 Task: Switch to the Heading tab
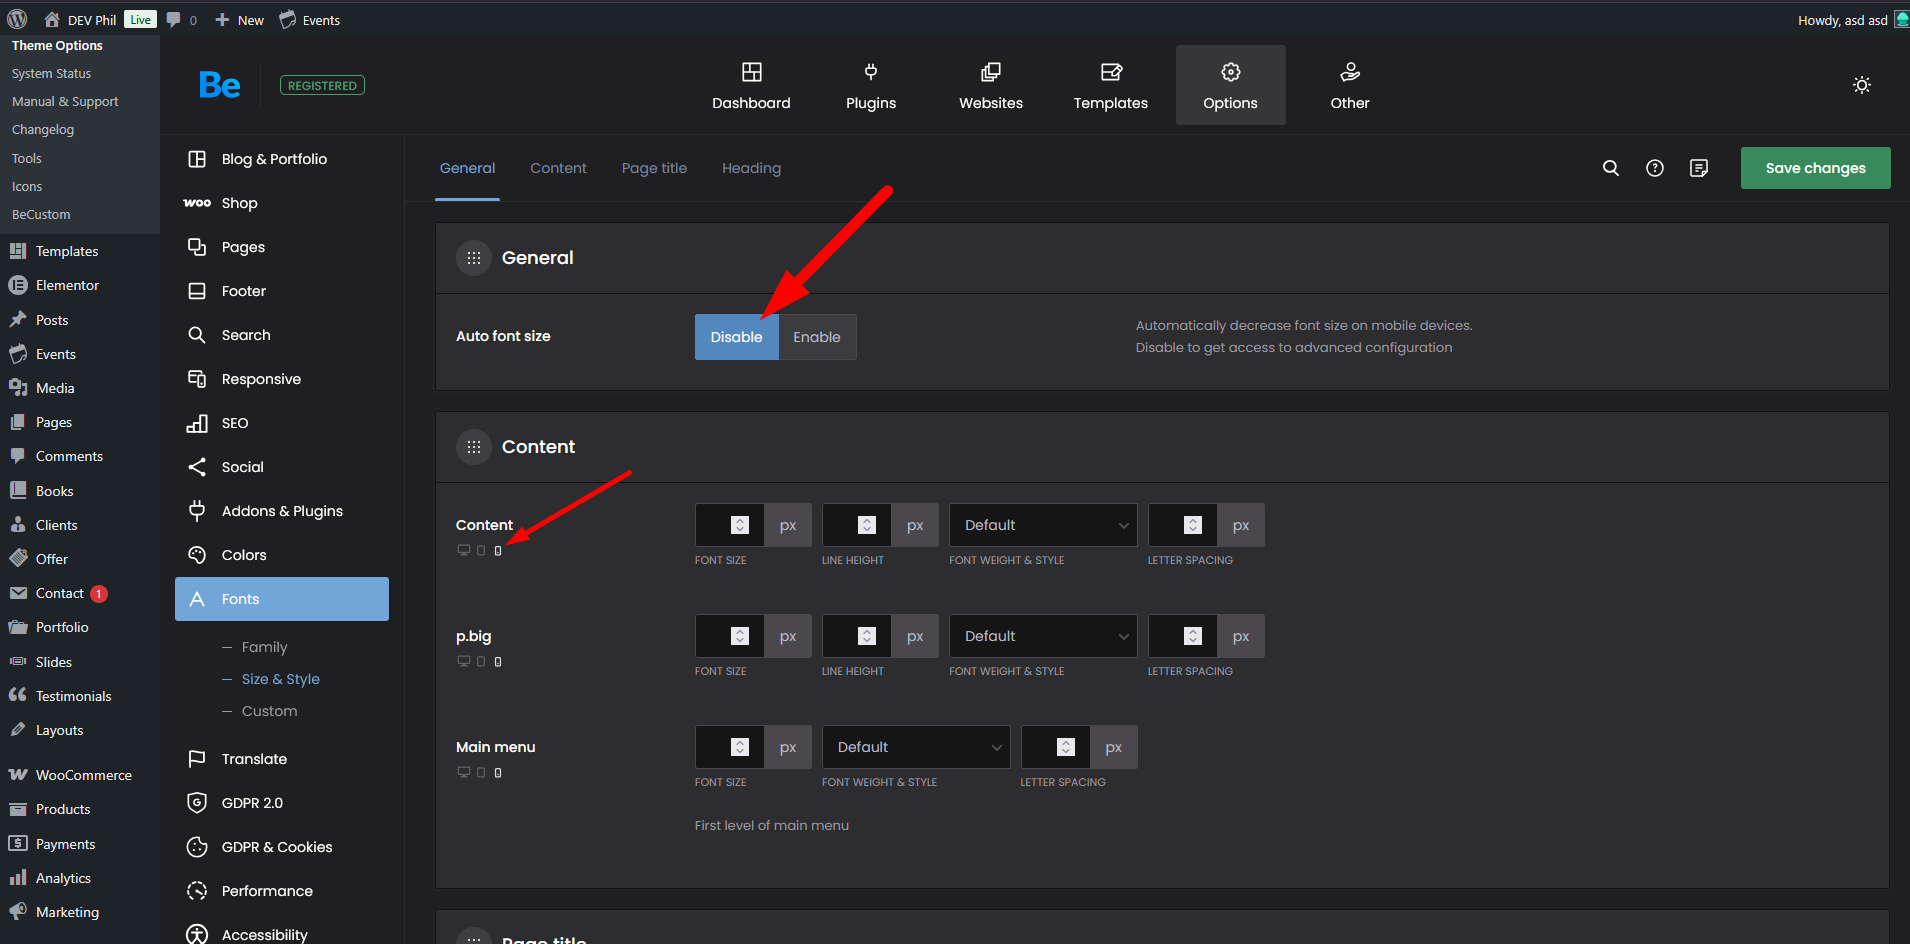coord(751,168)
